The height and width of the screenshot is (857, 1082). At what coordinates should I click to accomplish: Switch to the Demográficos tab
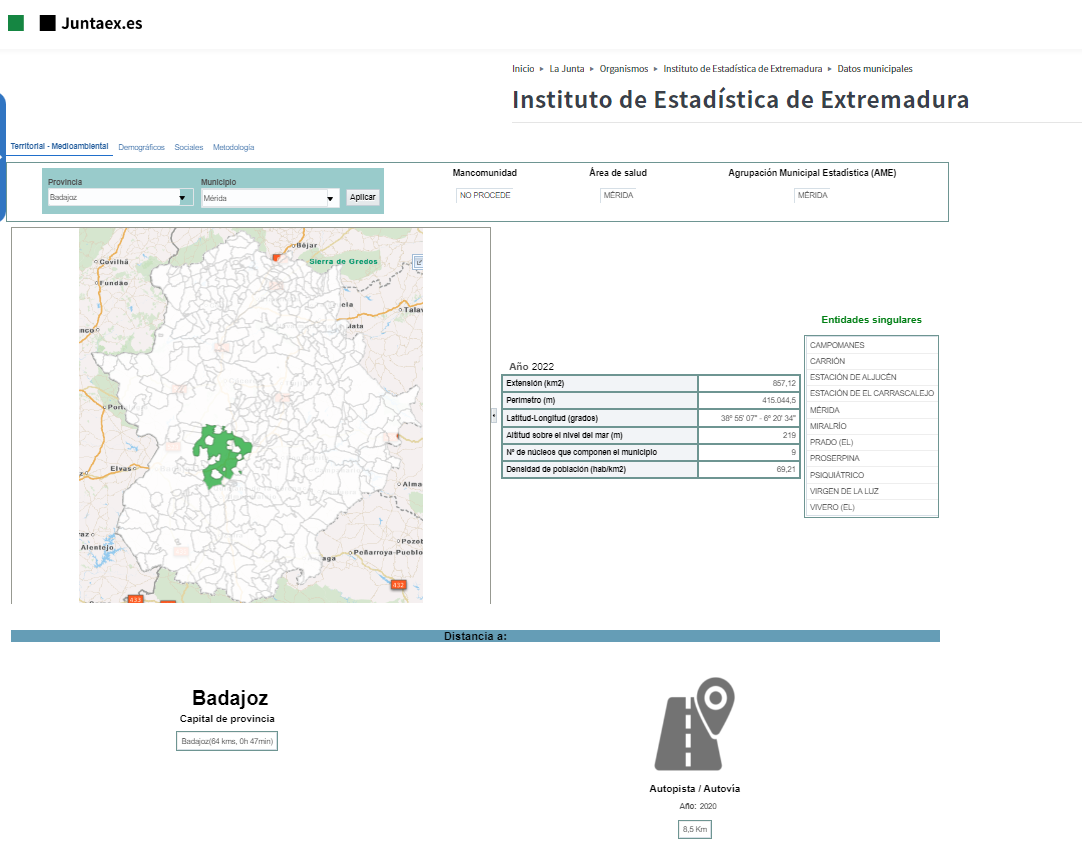[x=141, y=147]
